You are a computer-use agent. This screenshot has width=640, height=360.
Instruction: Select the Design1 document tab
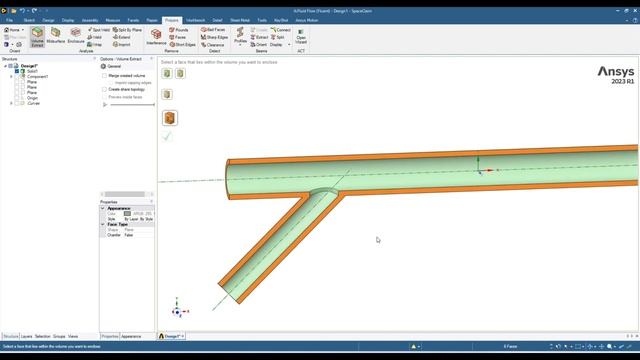pyautogui.click(x=171, y=336)
